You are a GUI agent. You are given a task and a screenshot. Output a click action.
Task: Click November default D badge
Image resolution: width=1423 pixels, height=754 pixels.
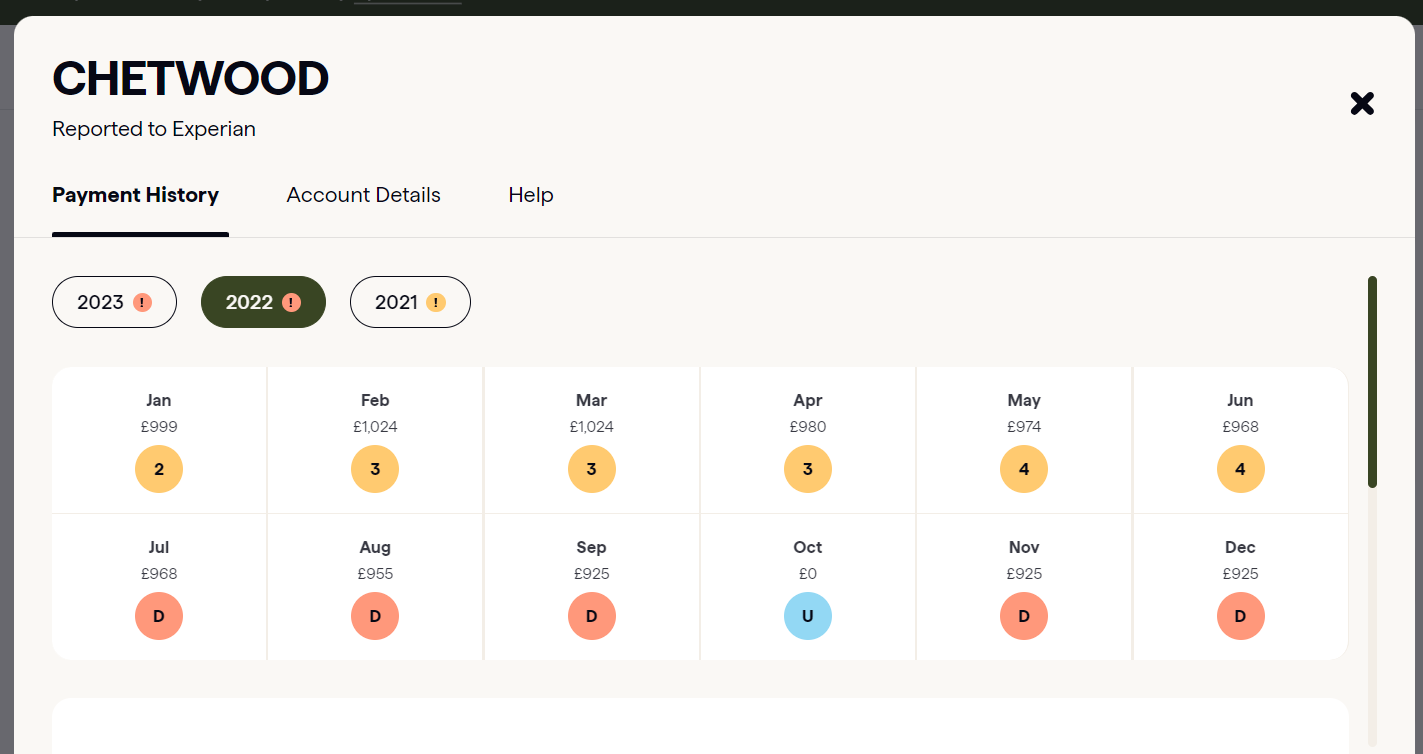pos(1024,616)
